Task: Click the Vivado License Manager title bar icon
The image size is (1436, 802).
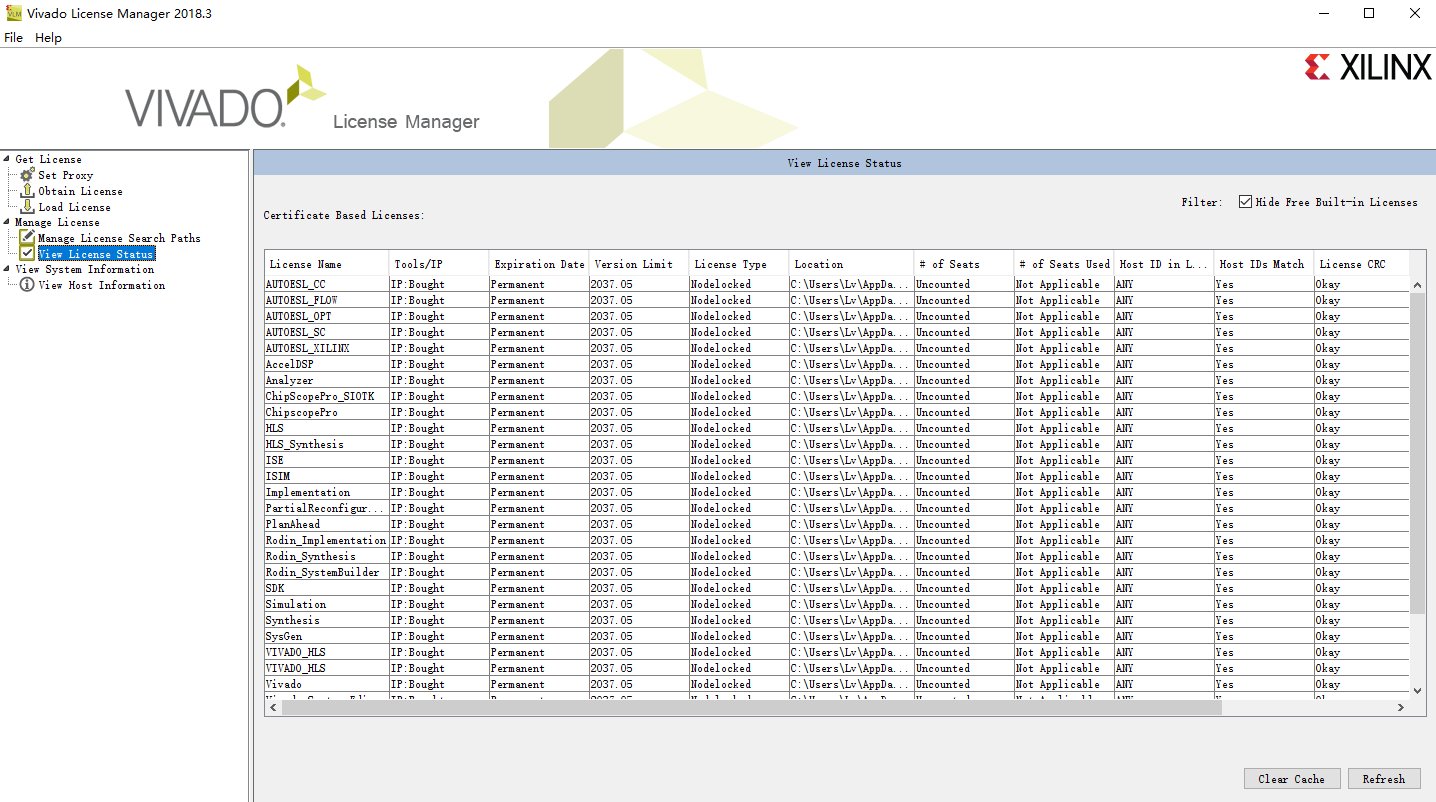Action: tap(14, 13)
